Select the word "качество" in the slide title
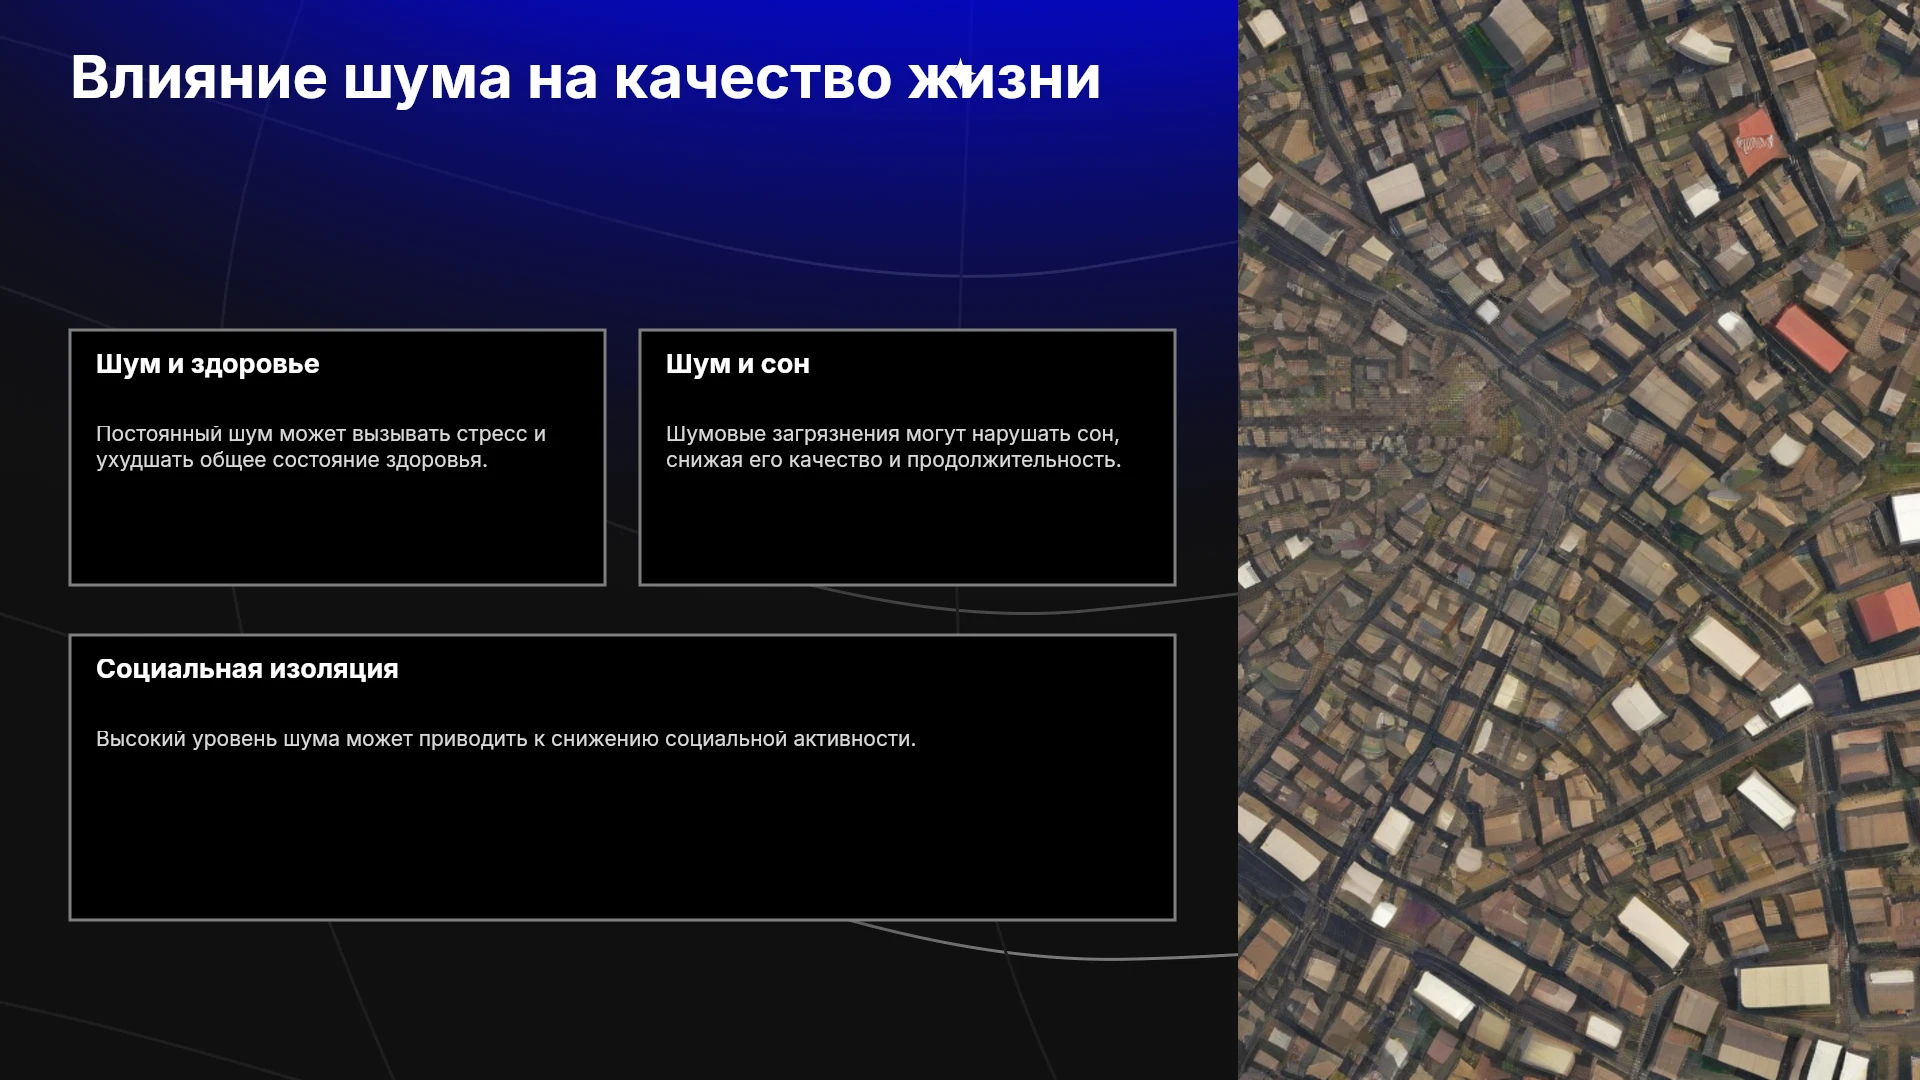This screenshot has width=1920, height=1080. pyautogui.click(x=752, y=78)
